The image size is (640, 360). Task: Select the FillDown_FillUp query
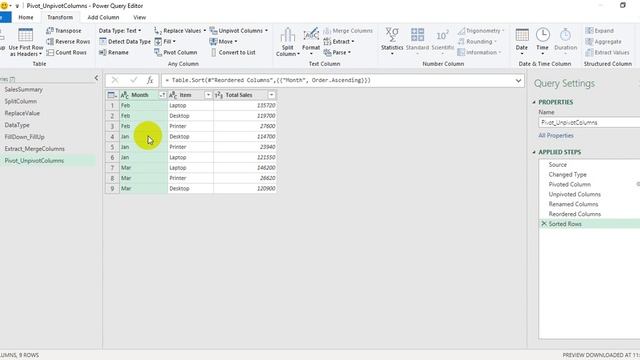coord(24,137)
